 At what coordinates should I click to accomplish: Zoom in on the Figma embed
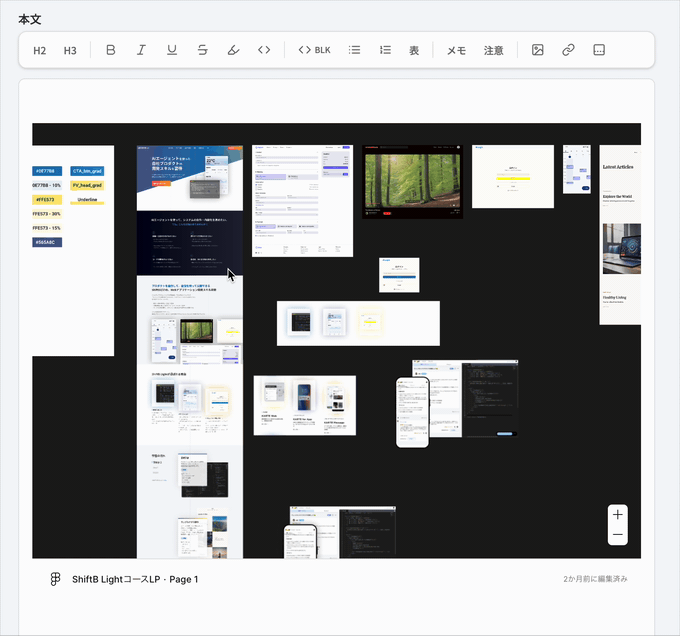[618, 515]
